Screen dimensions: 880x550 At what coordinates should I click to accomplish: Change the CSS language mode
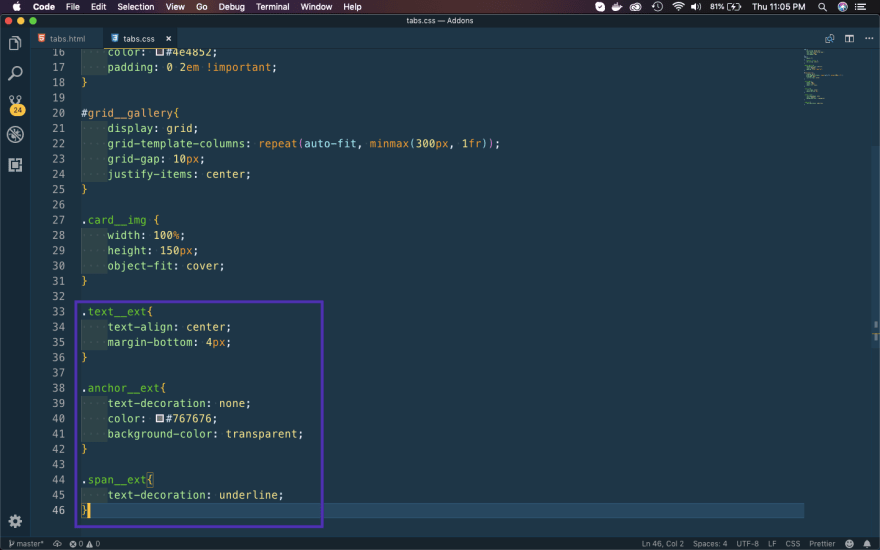pyautogui.click(x=792, y=544)
